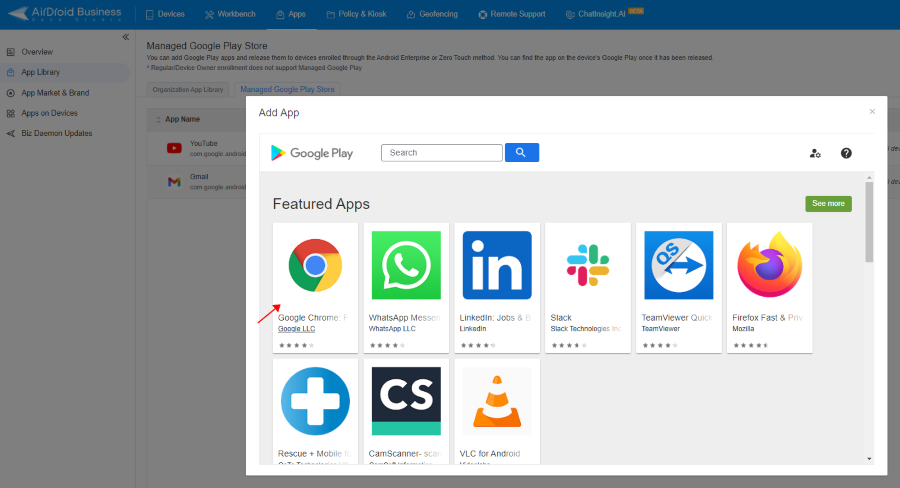
Task: Close the Add App dialog
Action: point(872,111)
